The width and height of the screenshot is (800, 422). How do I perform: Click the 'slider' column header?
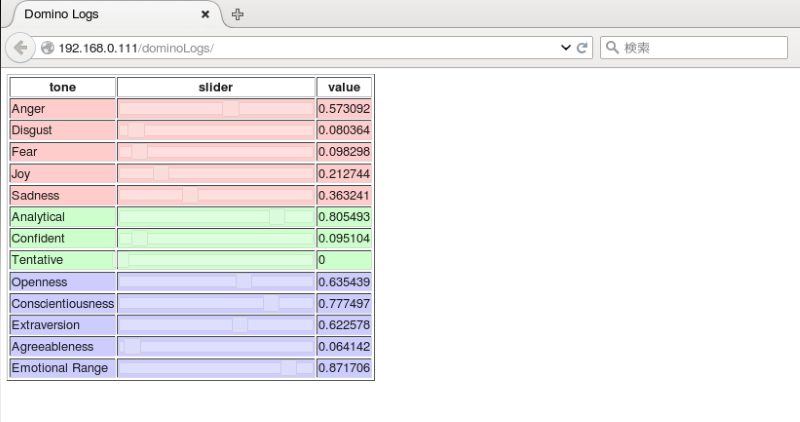click(x=216, y=87)
